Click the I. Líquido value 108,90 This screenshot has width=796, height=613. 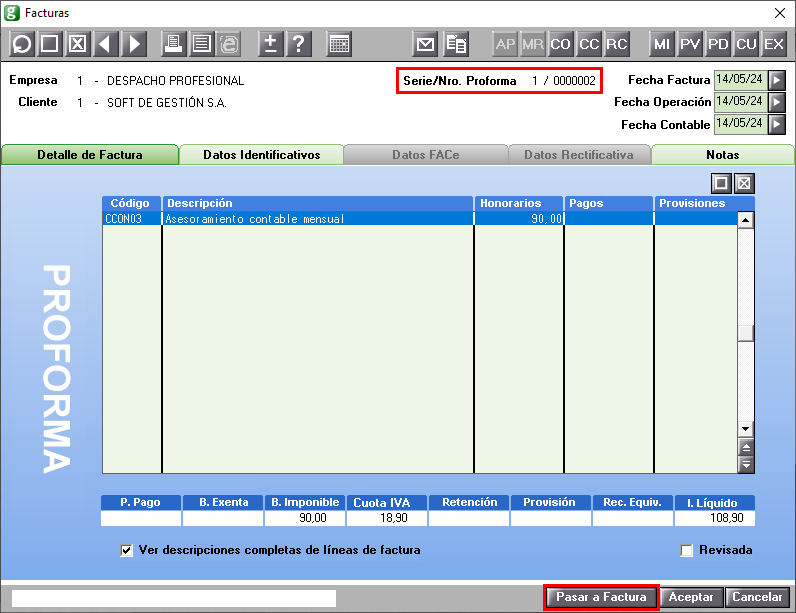pyautogui.click(x=714, y=518)
